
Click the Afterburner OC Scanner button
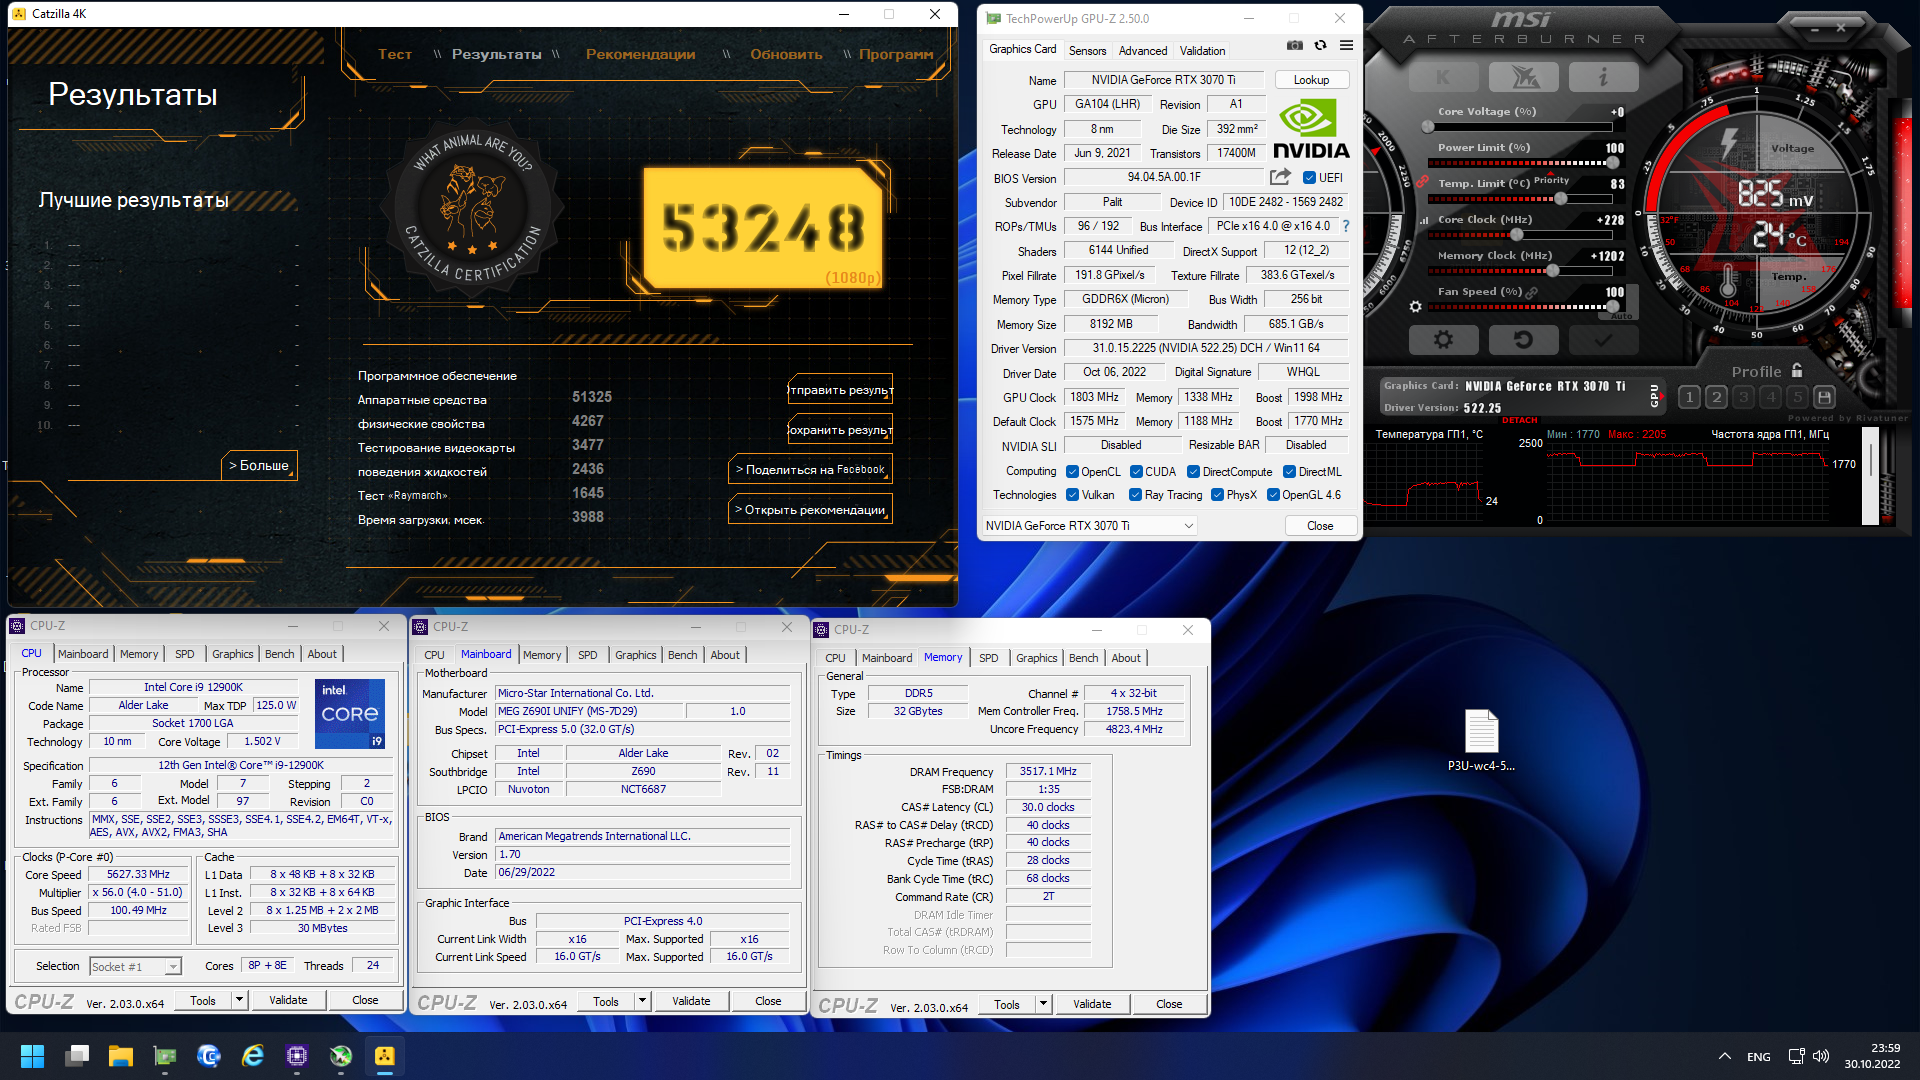pos(1523,77)
